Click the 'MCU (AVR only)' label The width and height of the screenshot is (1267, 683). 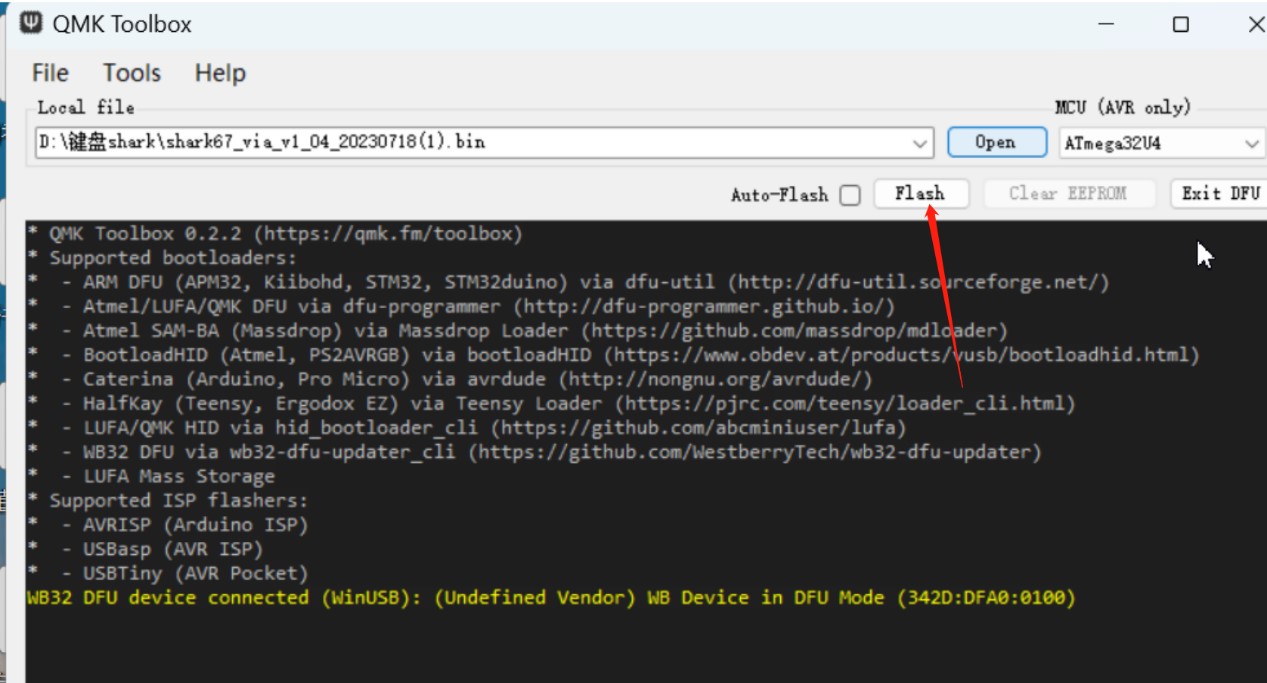point(1123,107)
